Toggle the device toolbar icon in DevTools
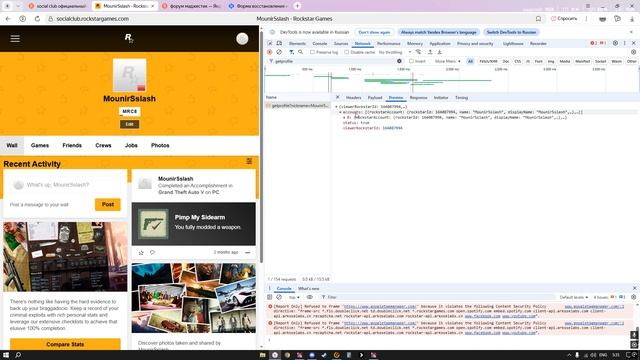 (x=279, y=43)
